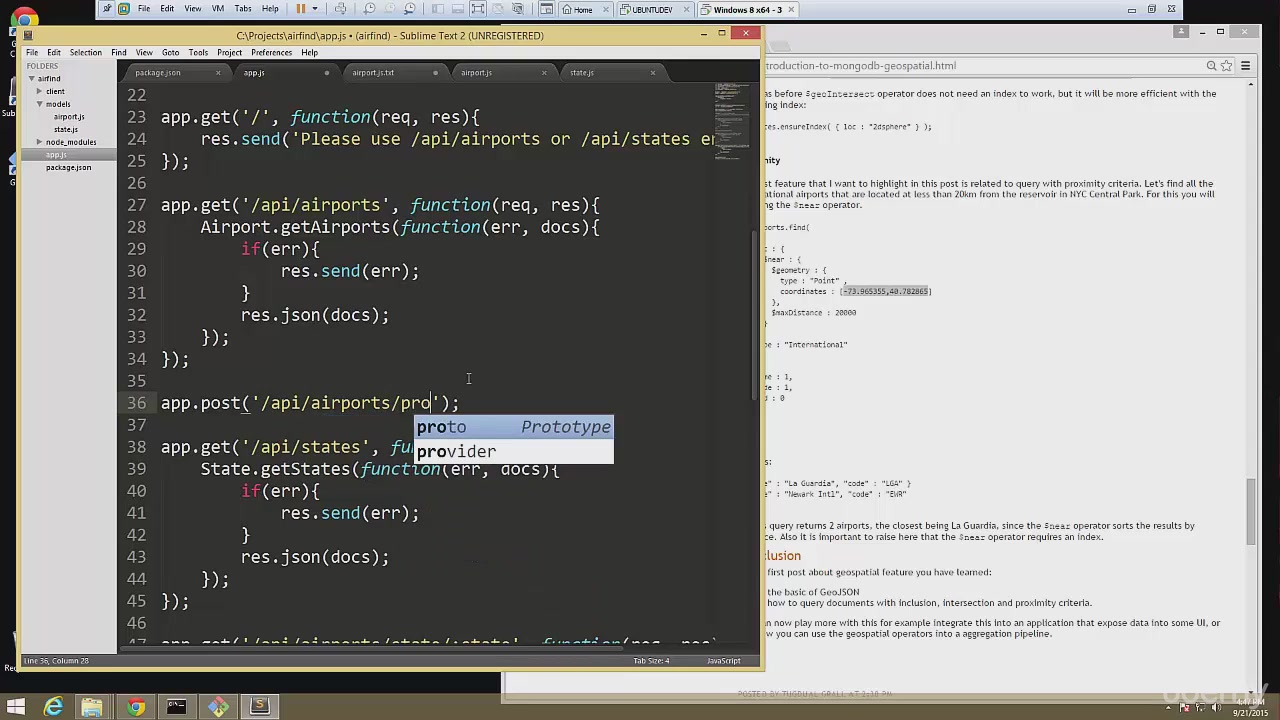1280x720 pixels.
Task: Click unsaved dot on app.js tab
Action: 326,73
